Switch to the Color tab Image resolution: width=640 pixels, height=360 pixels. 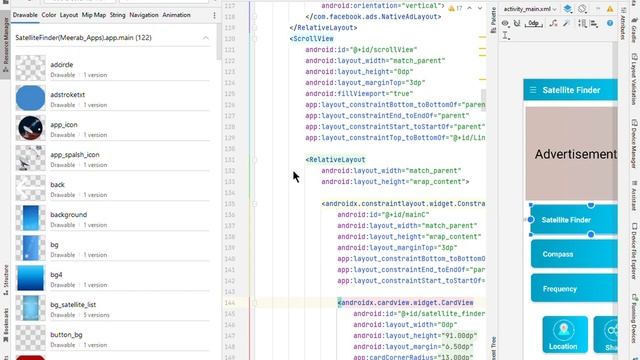[49, 15]
